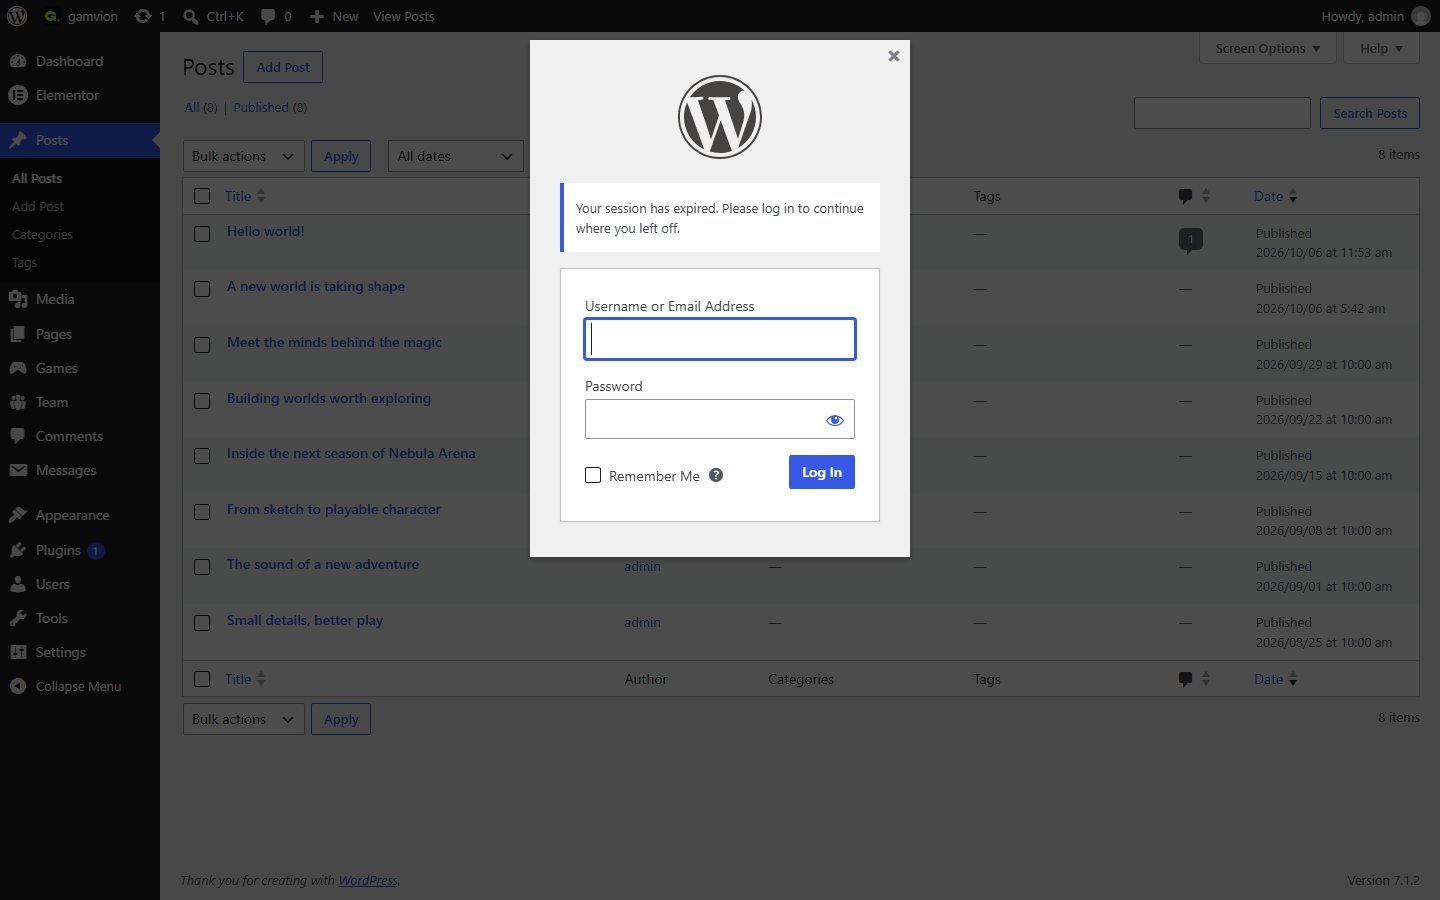Viewport: 1440px width, 900px height.
Task: Check the box for Small details, better play
Action: click(x=202, y=622)
